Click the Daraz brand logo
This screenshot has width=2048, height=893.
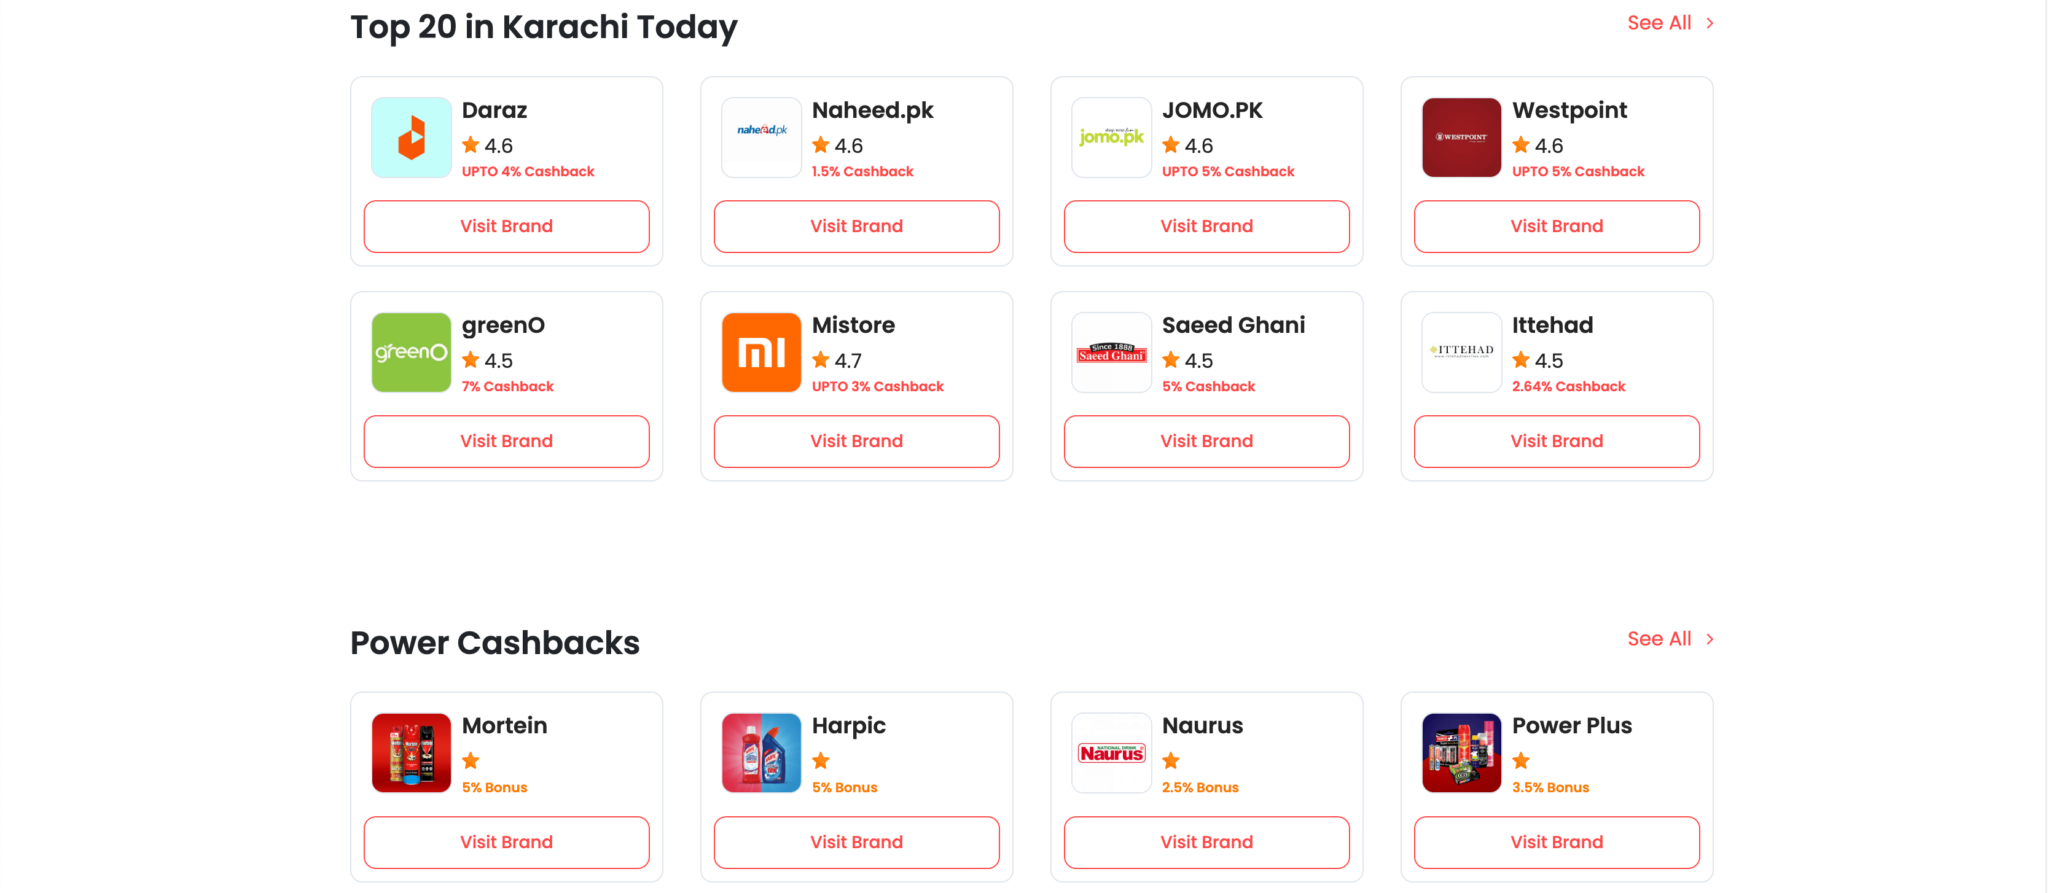[x=411, y=137]
